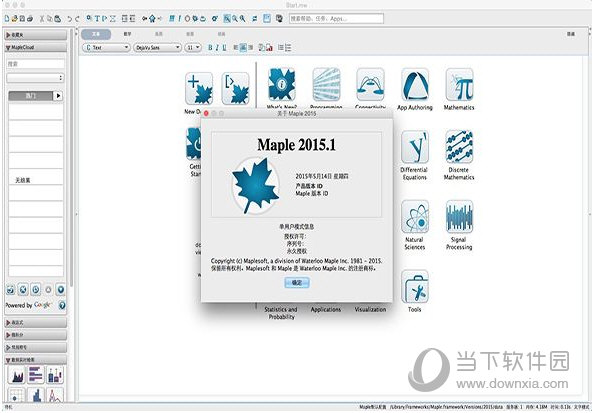Image resolution: width=593 pixels, height=413 pixels.
Task: Insert a box plot from Live Data Plots
Action: (55, 375)
